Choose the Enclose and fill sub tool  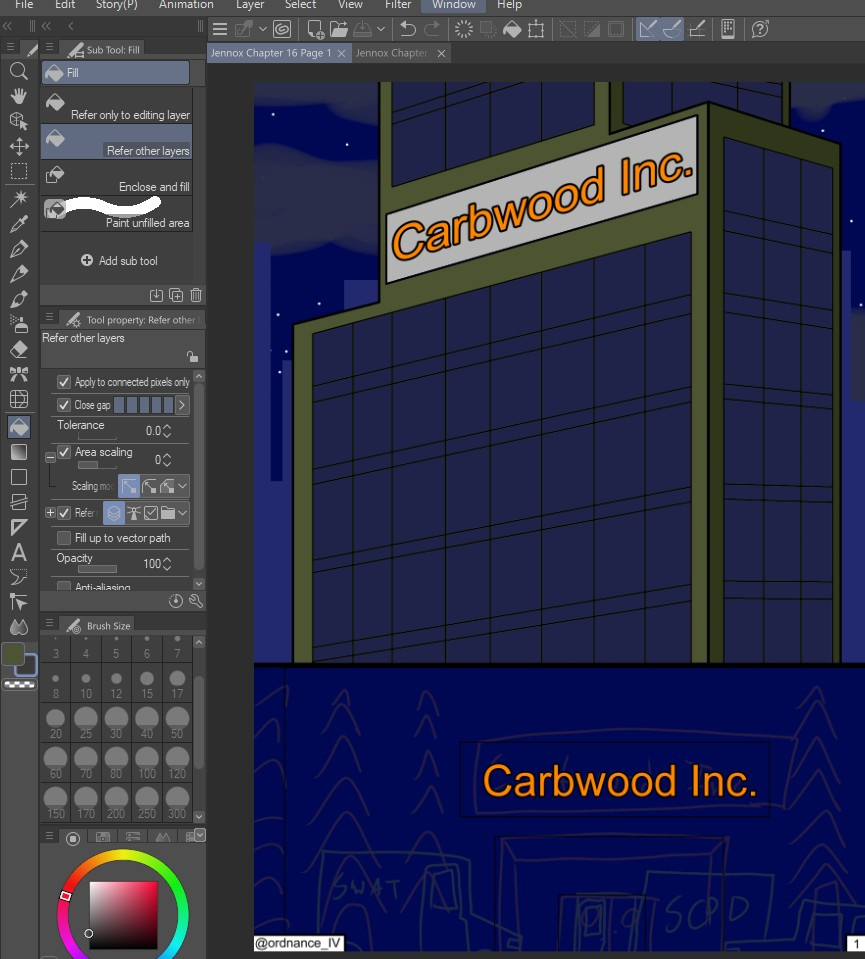pos(116,179)
